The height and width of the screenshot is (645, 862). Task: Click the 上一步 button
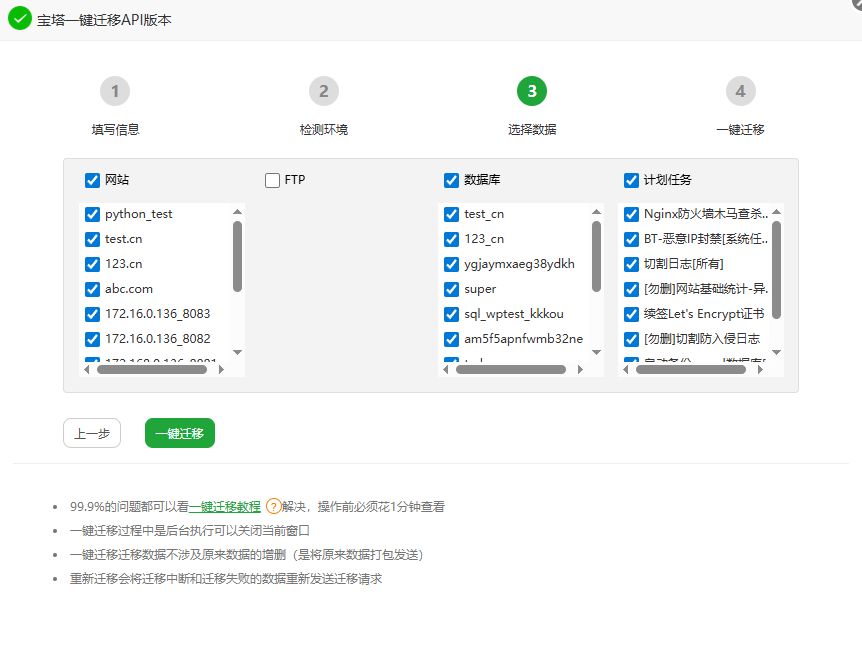[91, 433]
